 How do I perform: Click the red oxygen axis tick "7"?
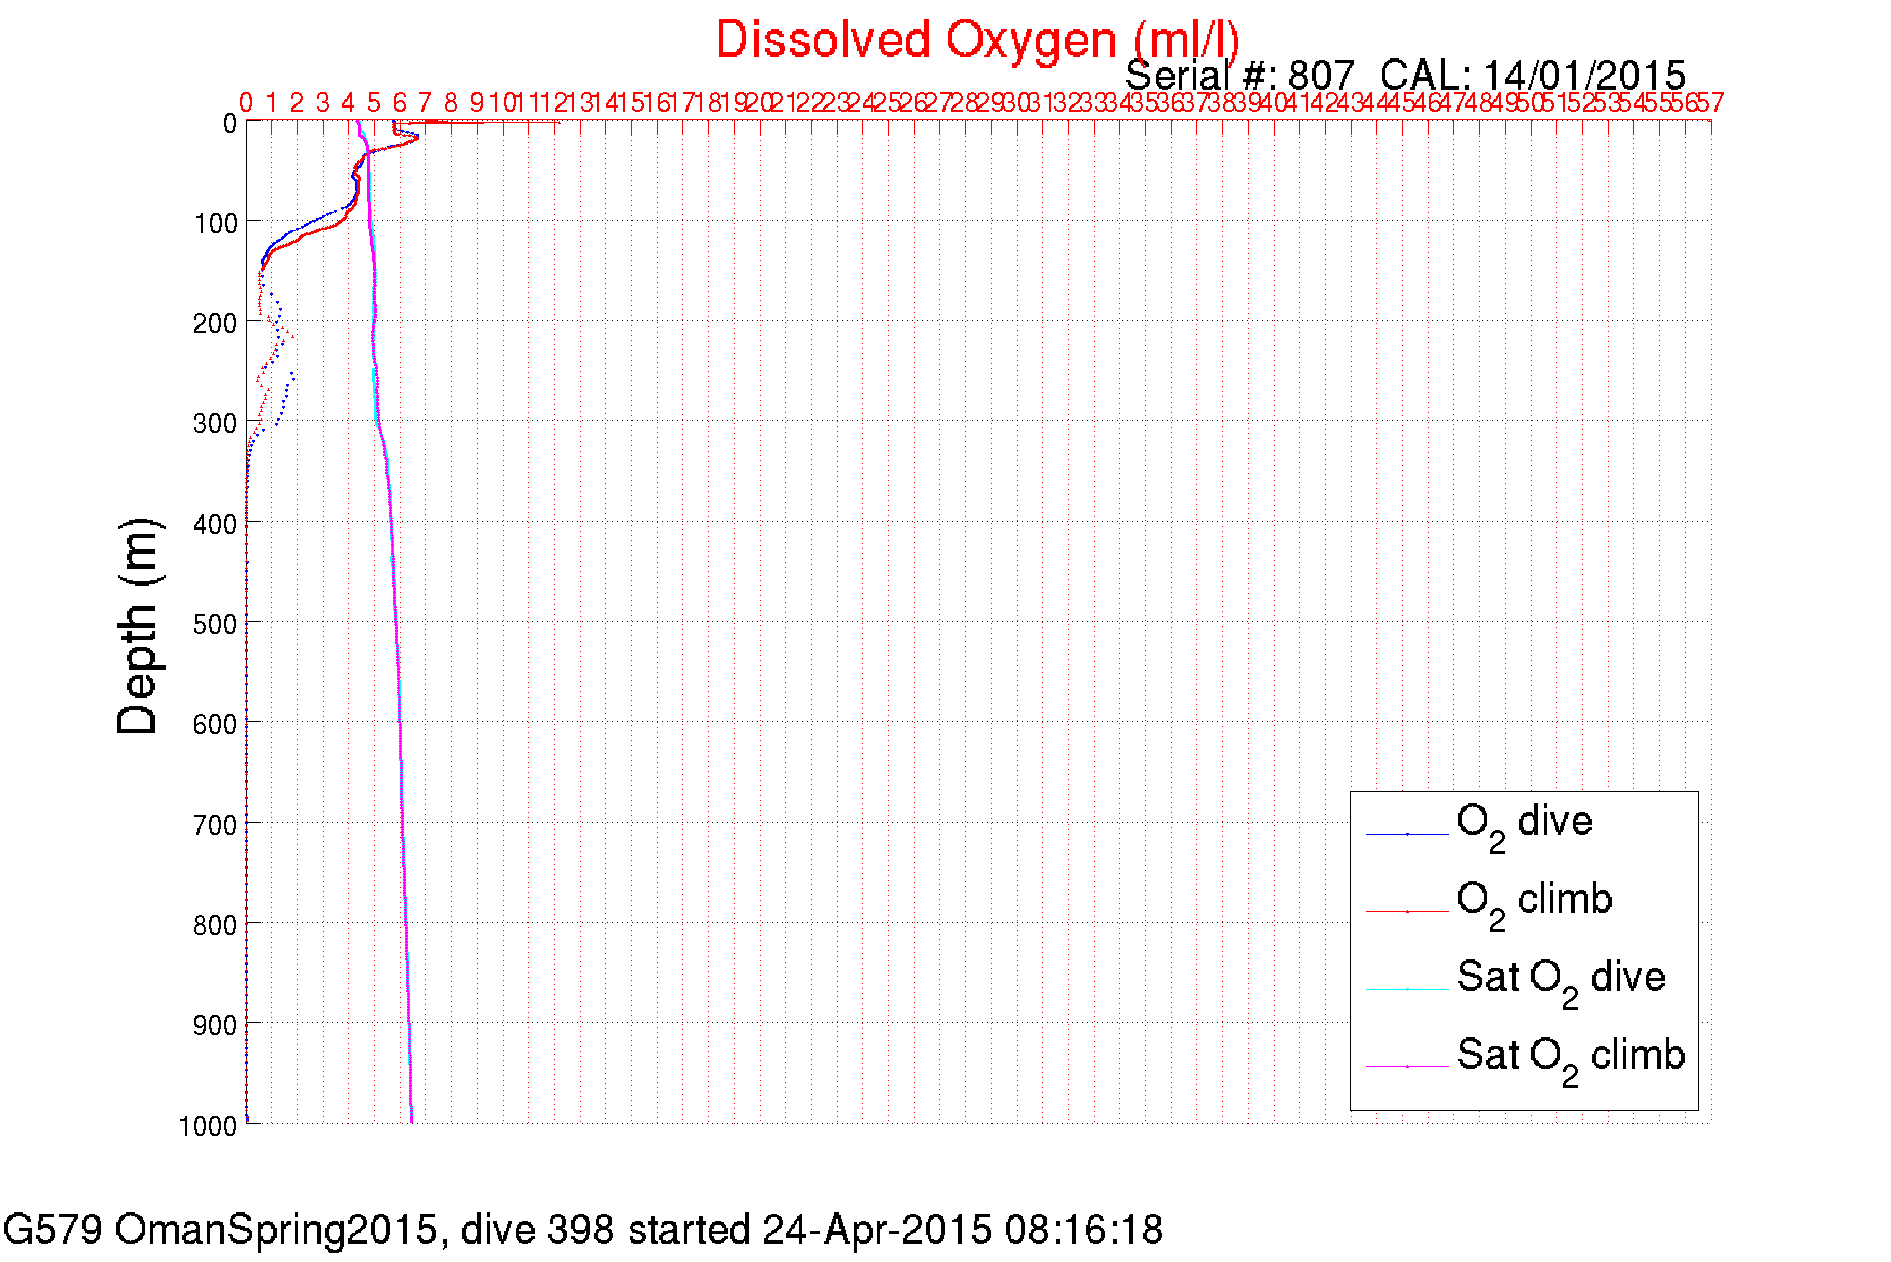pyautogui.click(x=425, y=103)
